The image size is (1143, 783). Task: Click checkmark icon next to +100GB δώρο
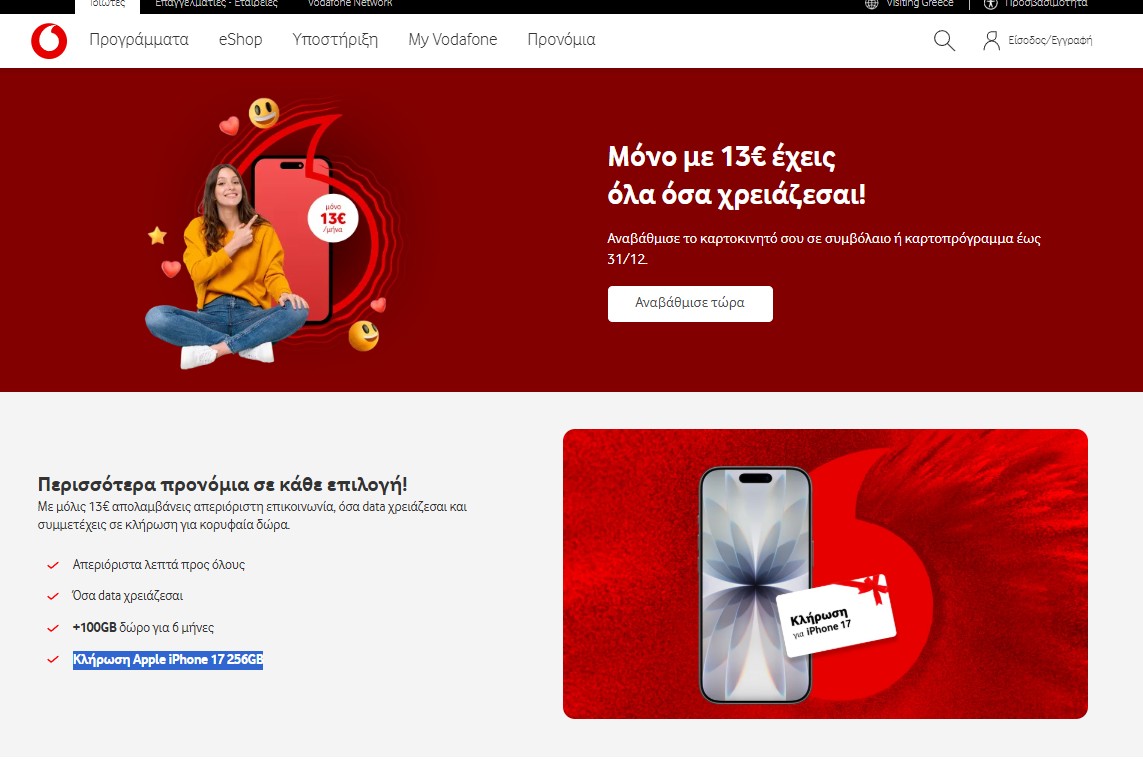pyautogui.click(x=53, y=628)
